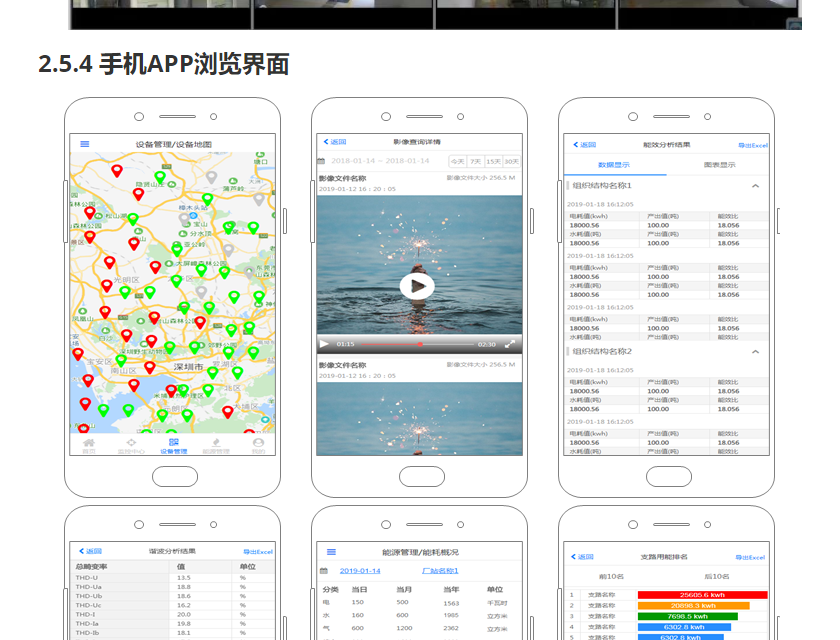The height and width of the screenshot is (640, 840).
Task: Select the 后10名 tab
Action: pyautogui.click(x=717, y=577)
